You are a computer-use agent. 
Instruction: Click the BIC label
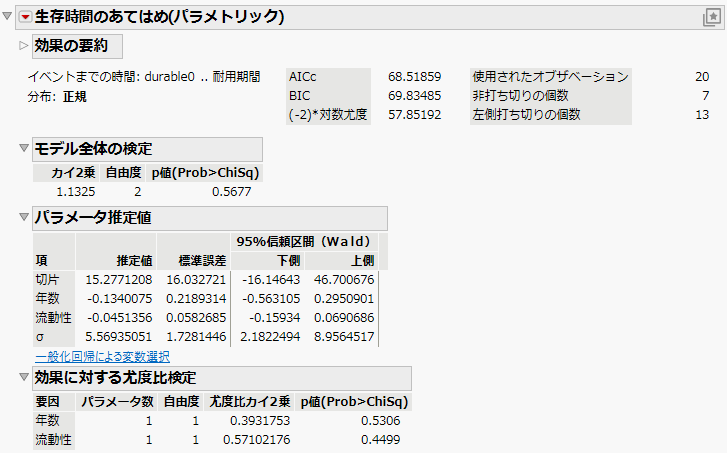click(300, 96)
